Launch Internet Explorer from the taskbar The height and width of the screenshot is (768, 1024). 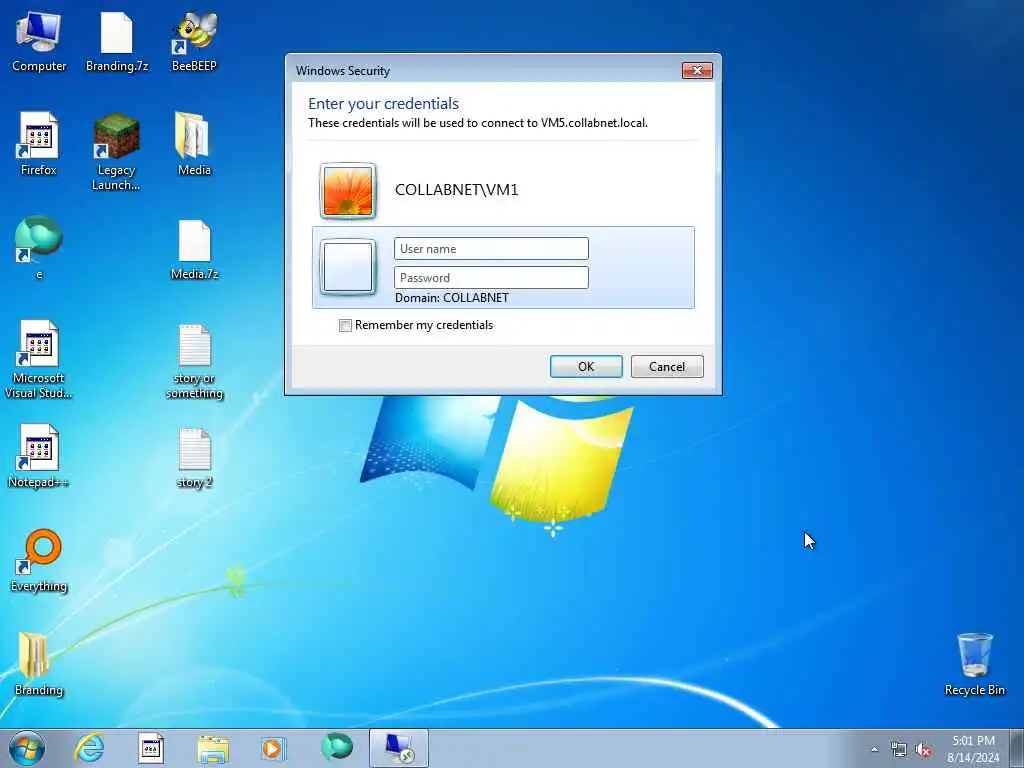coord(89,748)
